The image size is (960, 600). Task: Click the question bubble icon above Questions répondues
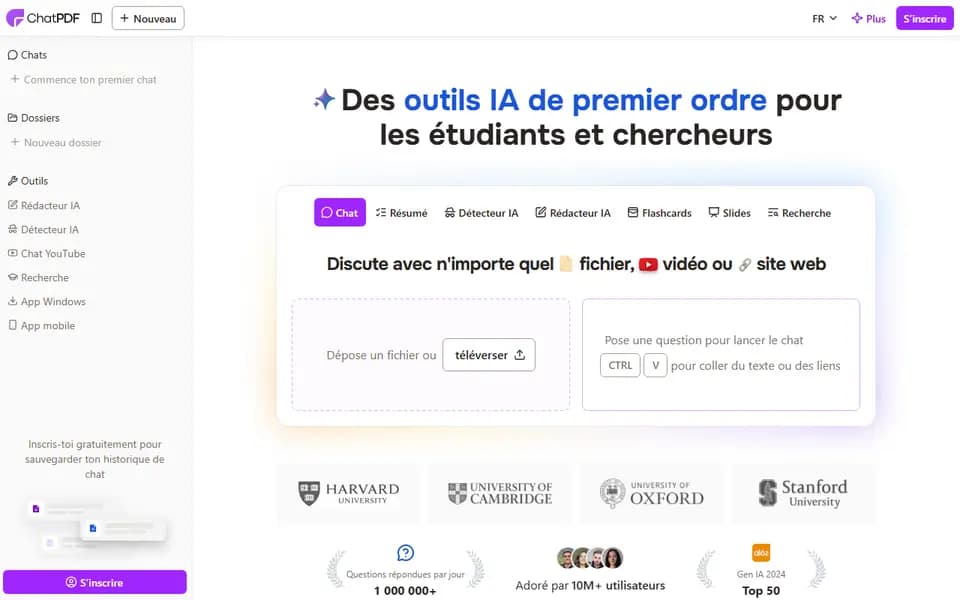coord(405,553)
